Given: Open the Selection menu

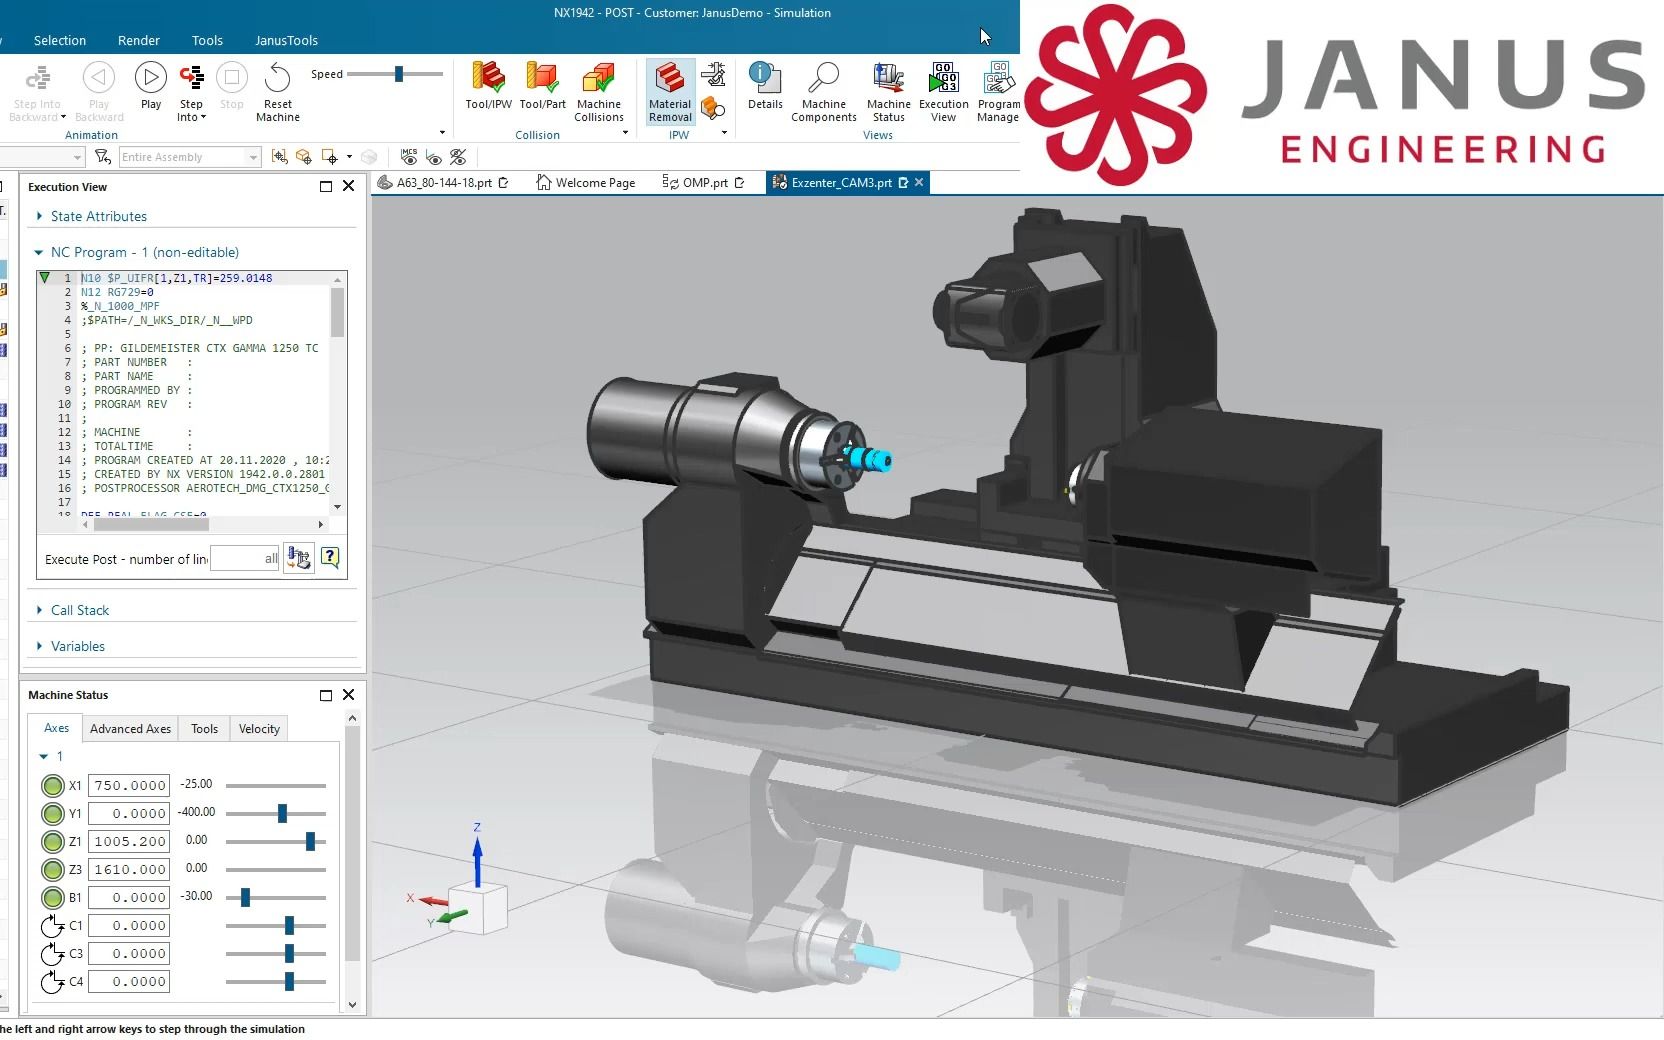Looking at the screenshot, I should [60, 41].
